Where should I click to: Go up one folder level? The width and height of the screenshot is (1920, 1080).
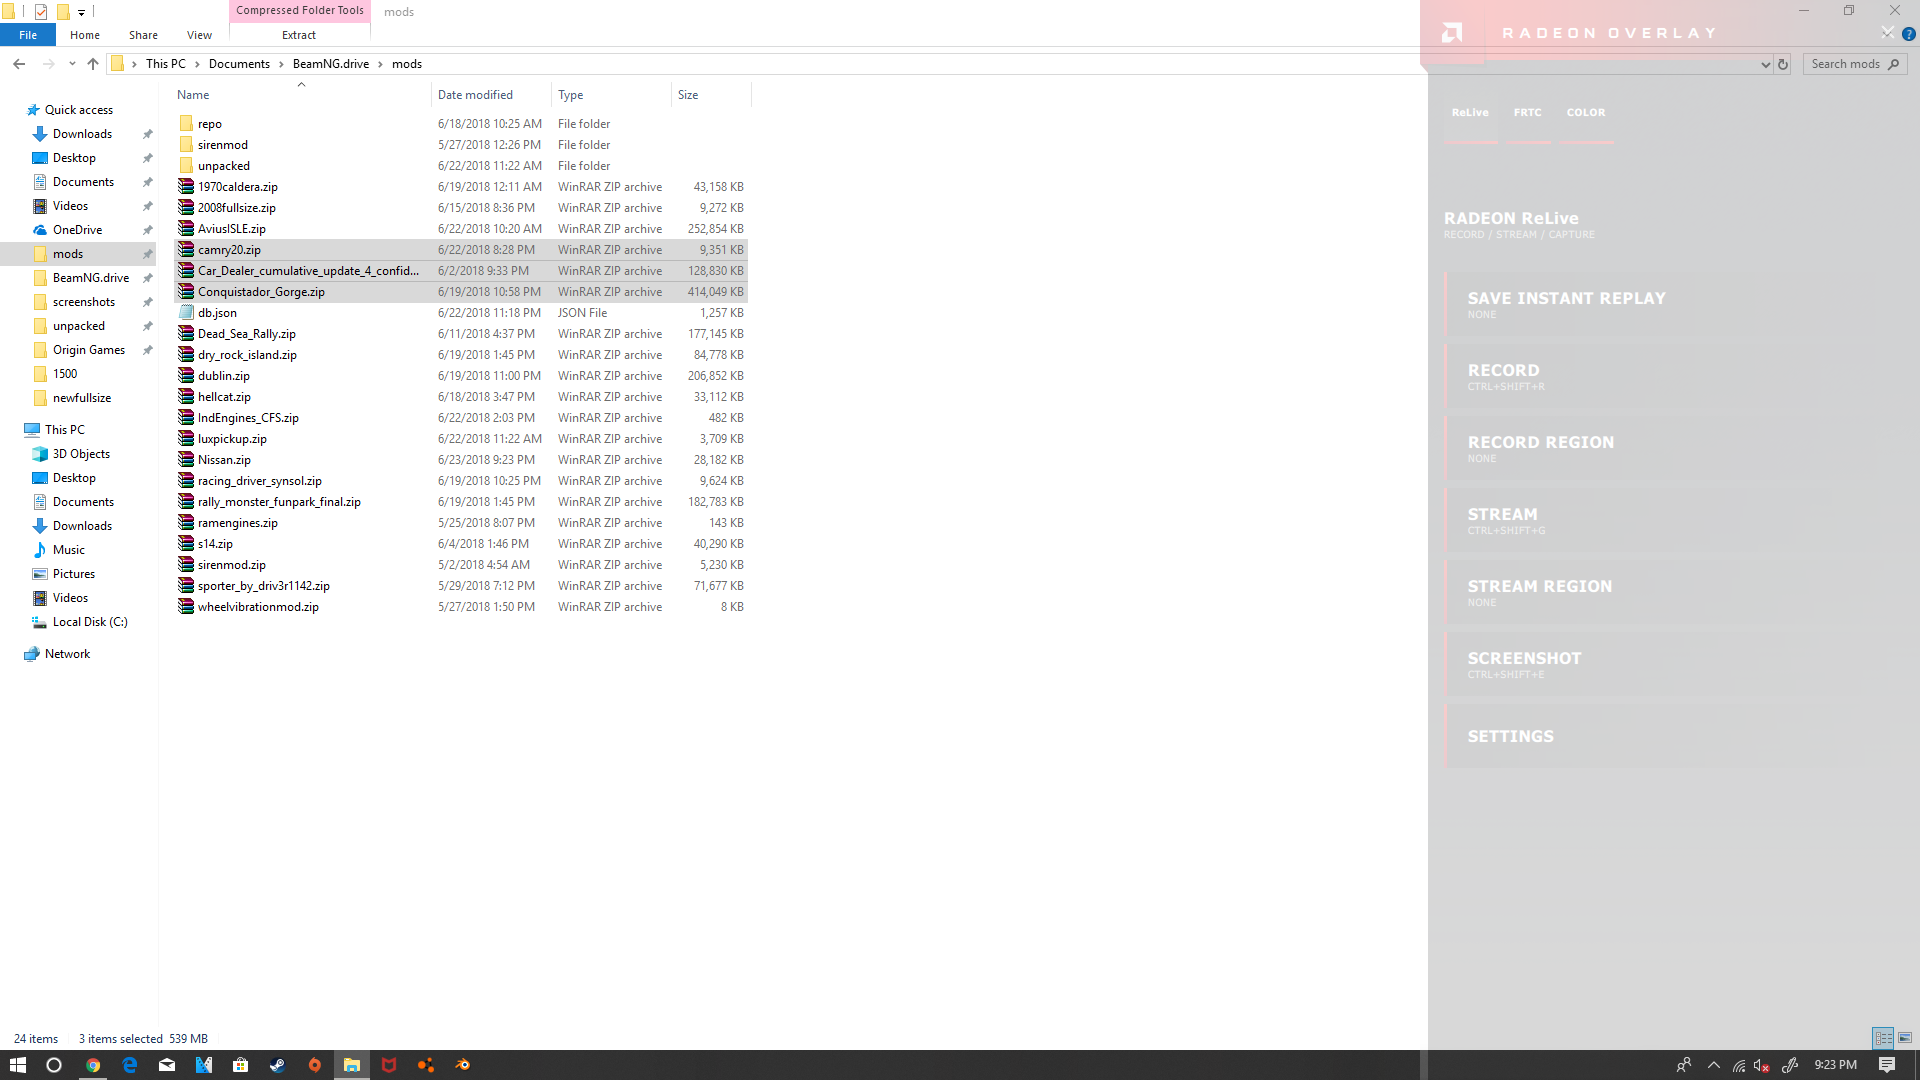93,64
